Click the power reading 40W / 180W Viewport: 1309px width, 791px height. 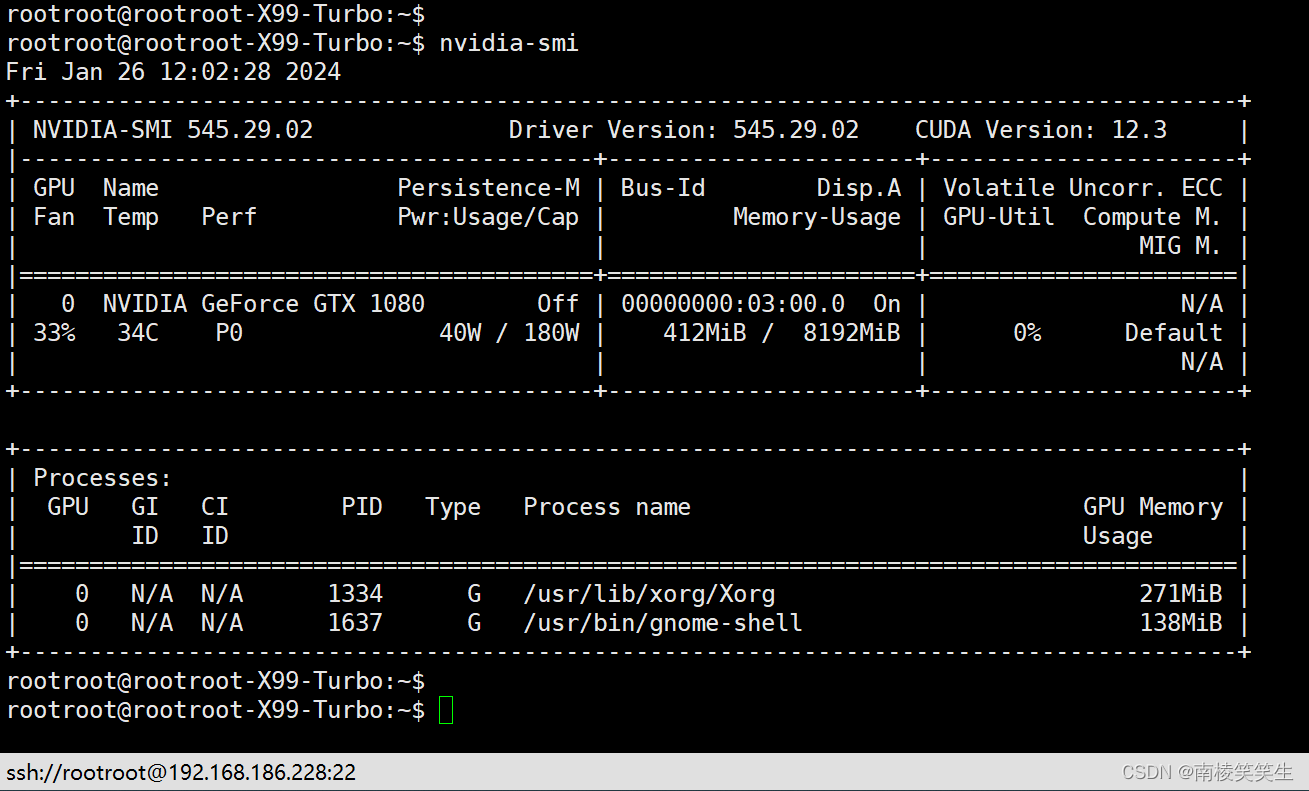point(509,333)
